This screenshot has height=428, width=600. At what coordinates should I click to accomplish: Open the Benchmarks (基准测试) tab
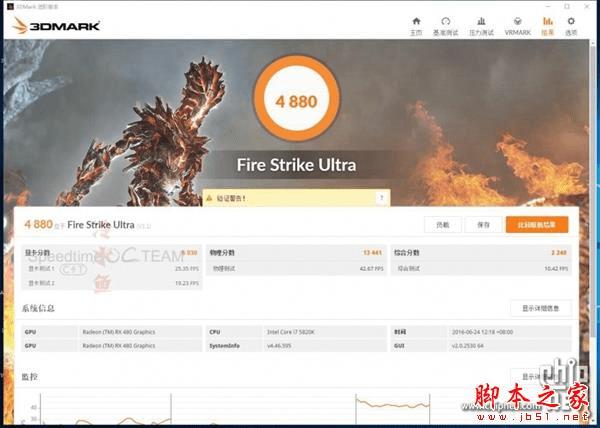(445, 26)
